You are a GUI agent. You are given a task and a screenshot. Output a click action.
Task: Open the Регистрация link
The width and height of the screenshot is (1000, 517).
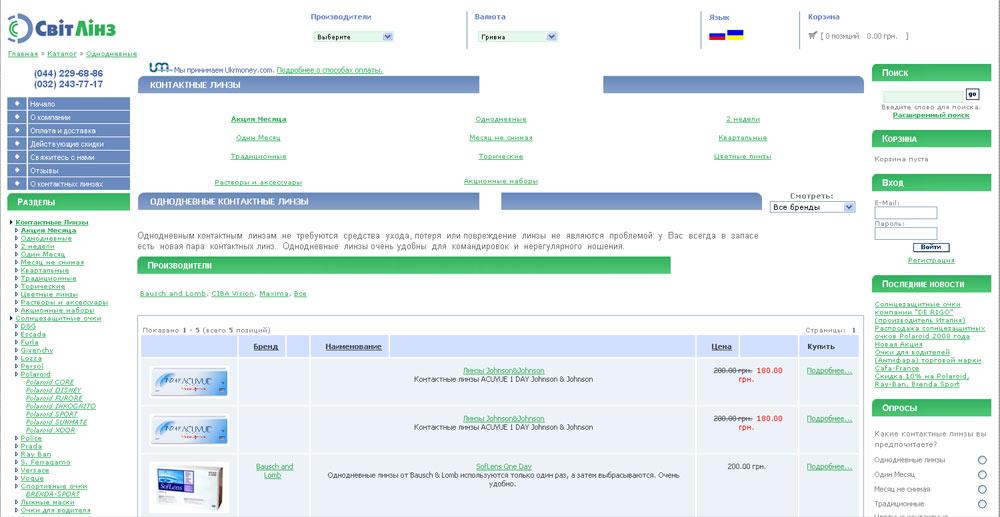[x=931, y=261]
